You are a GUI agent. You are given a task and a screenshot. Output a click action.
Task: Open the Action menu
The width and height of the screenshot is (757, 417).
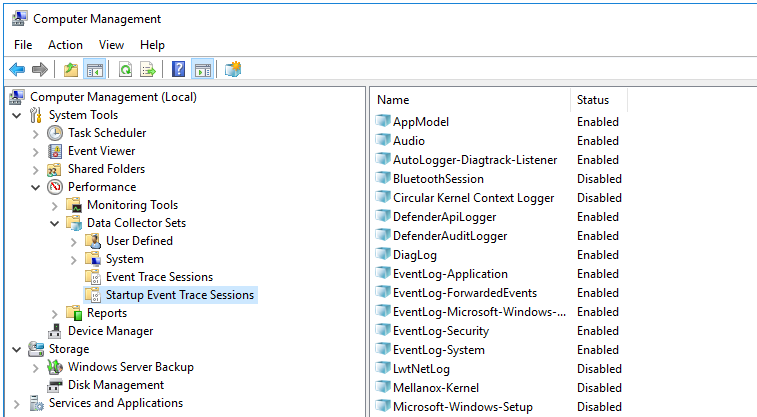[x=65, y=45]
